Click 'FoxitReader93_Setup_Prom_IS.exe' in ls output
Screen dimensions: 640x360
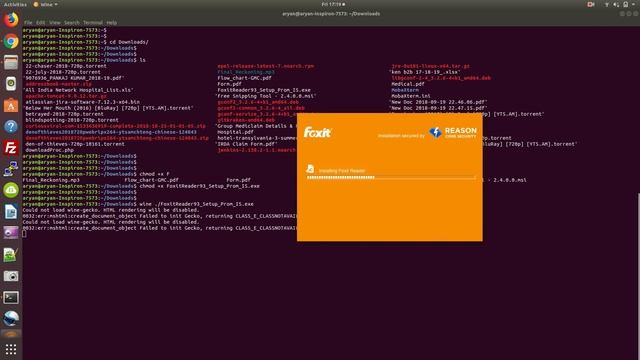[264, 90]
